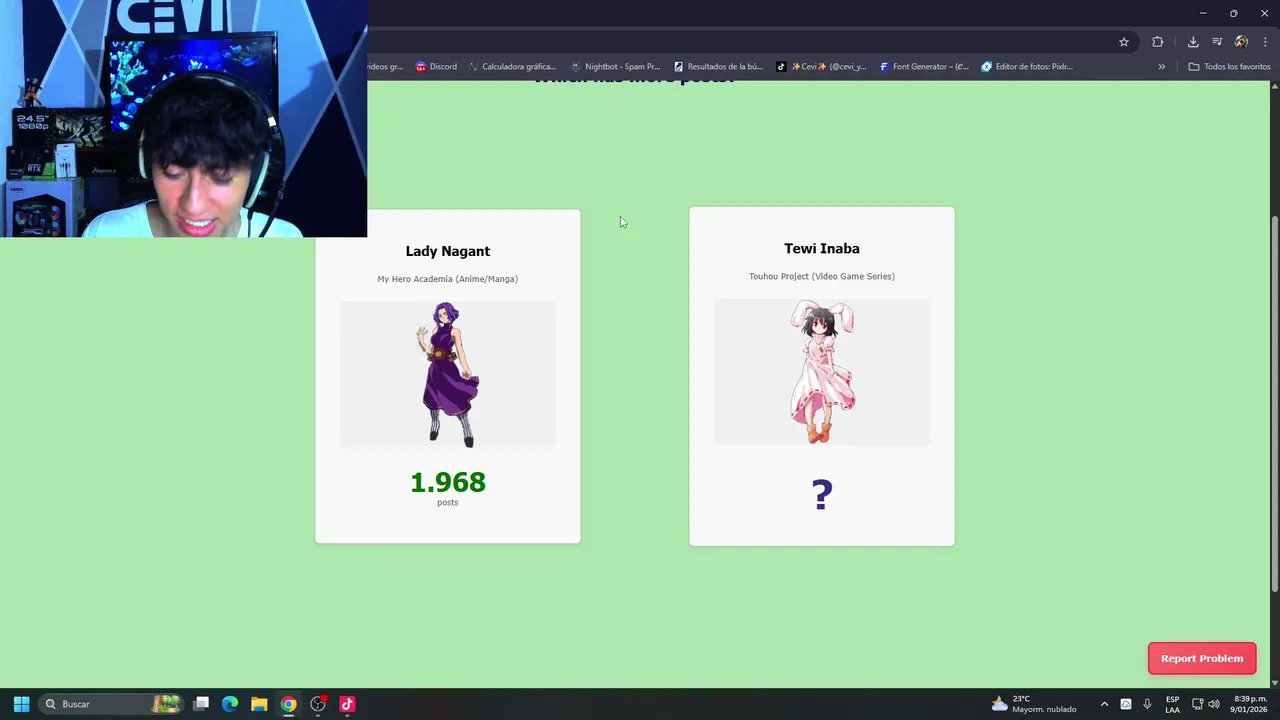
Task: Open the weather widget showing 23°C
Action: (1034, 704)
